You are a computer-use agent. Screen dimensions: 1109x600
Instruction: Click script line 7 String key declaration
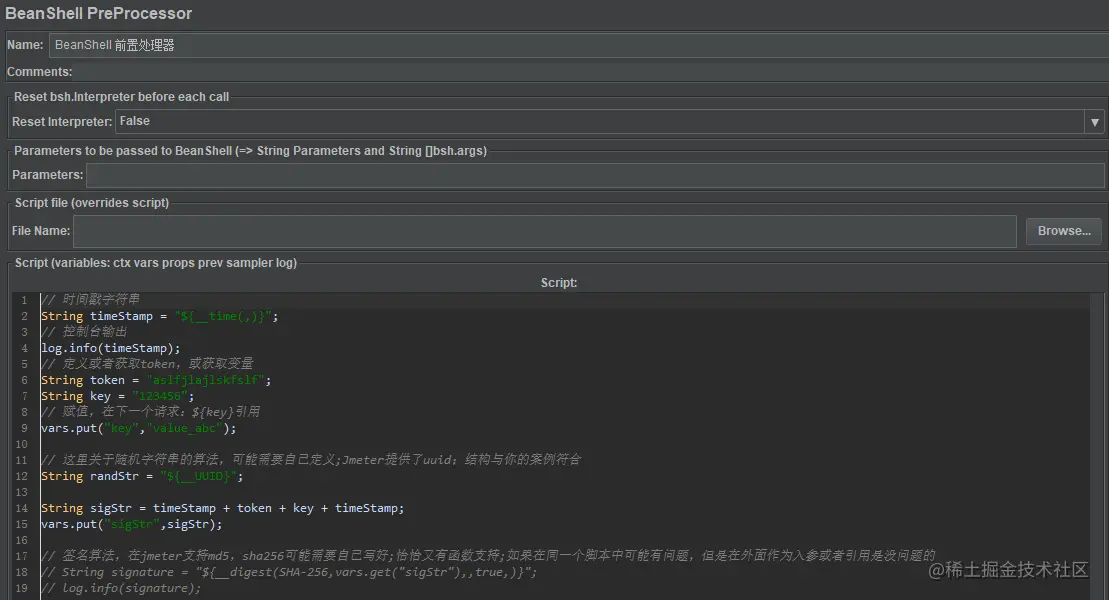117,396
